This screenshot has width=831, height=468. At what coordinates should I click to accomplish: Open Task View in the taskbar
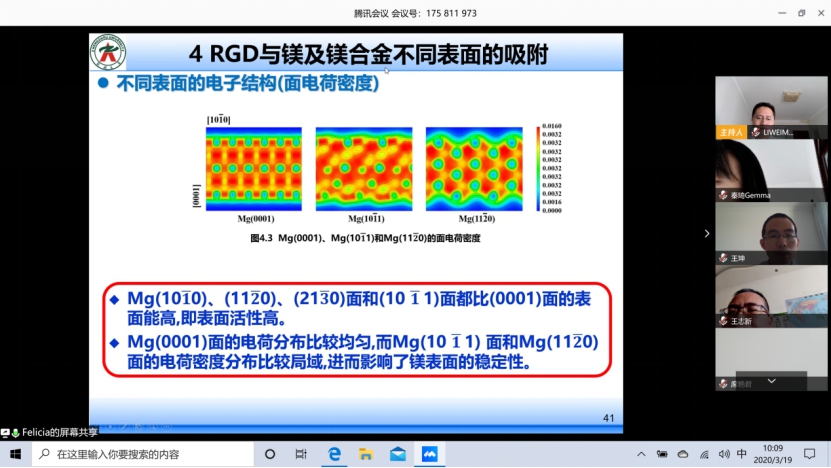click(301, 454)
